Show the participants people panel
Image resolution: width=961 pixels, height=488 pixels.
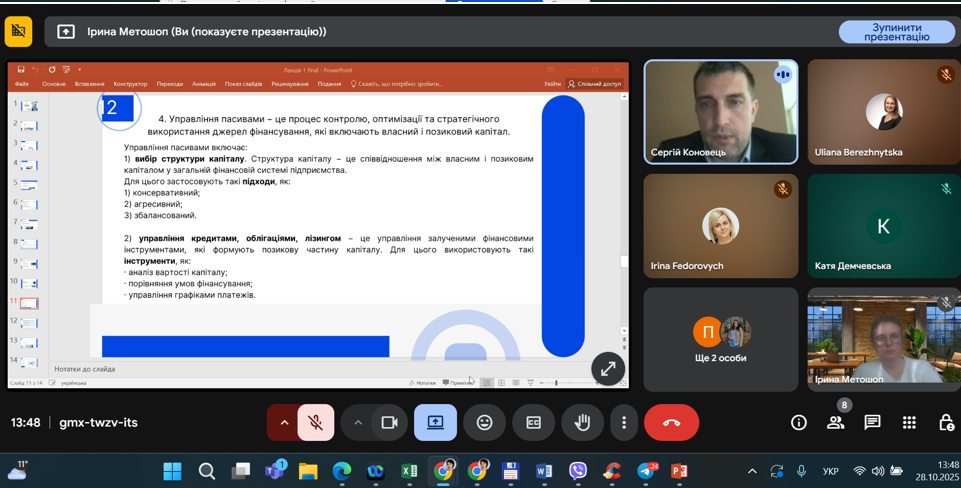coord(835,422)
